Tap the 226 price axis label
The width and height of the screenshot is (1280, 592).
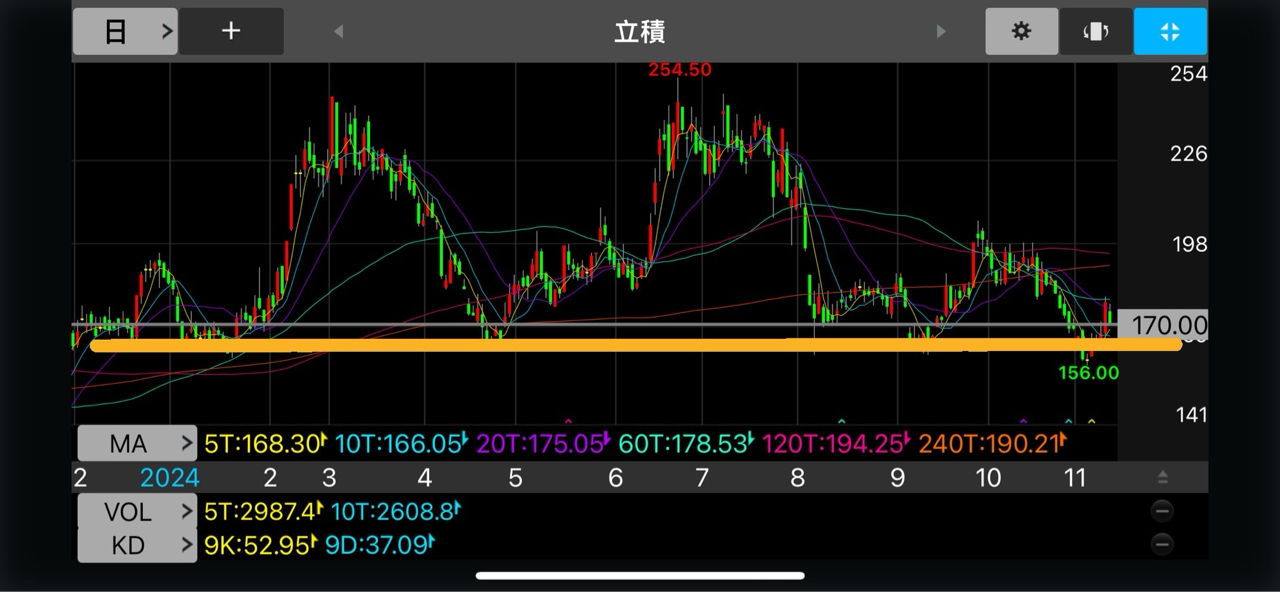click(1189, 154)
